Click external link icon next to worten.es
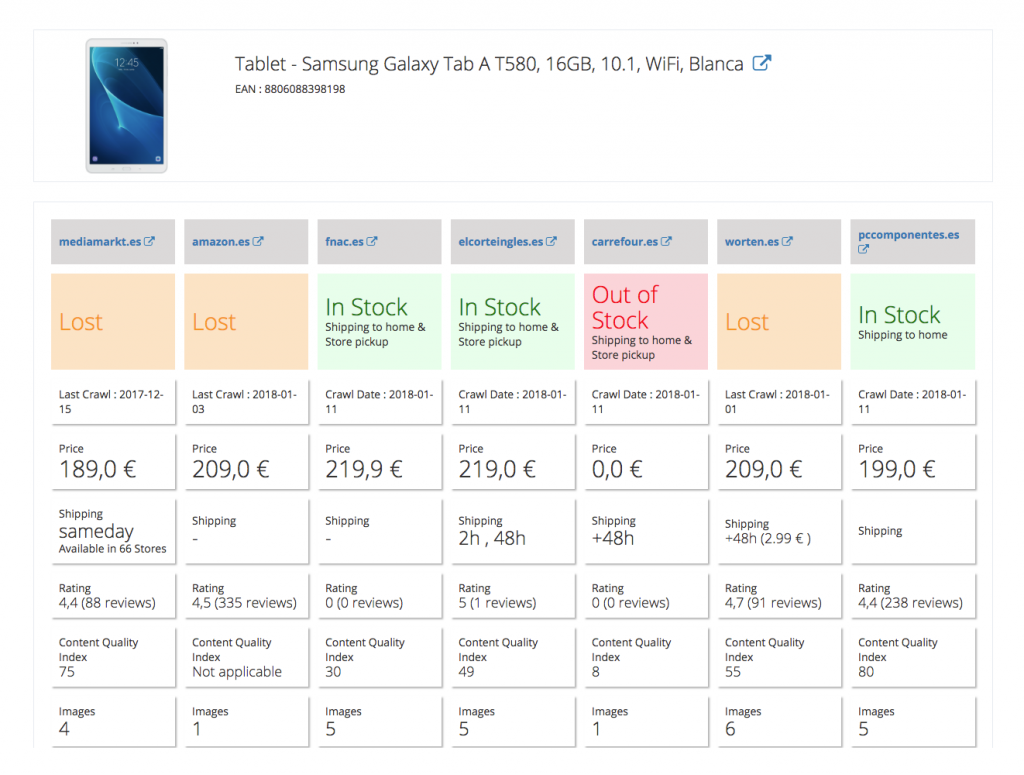The image size is (1024, 775). coord(788,241)
